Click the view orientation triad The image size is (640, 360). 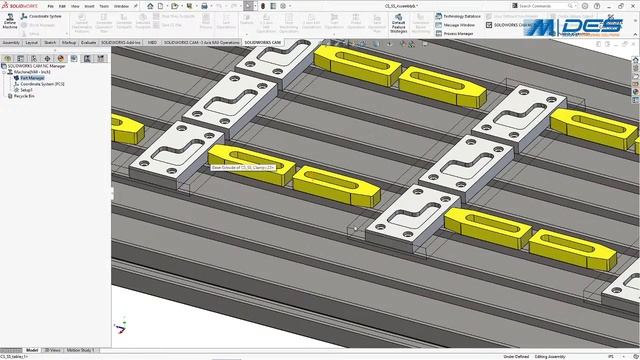[x=120, y=327]
